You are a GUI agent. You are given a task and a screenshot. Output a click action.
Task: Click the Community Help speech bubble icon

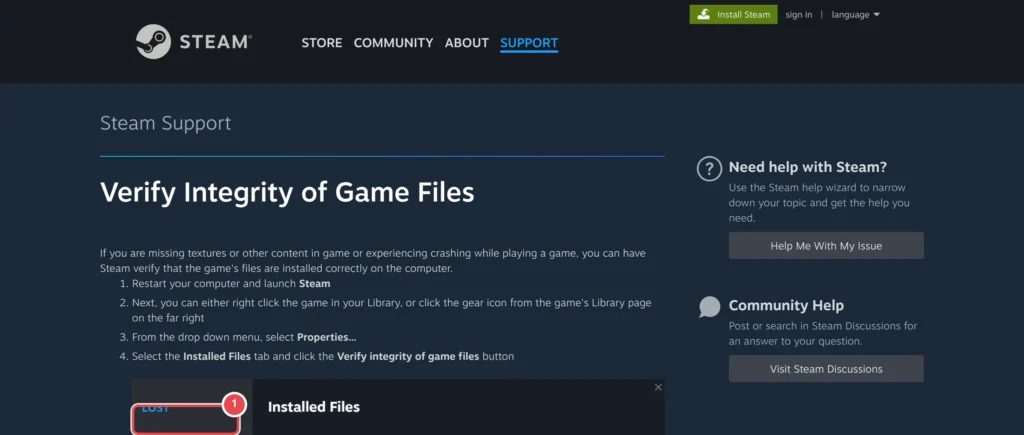[x=709, y=306]
